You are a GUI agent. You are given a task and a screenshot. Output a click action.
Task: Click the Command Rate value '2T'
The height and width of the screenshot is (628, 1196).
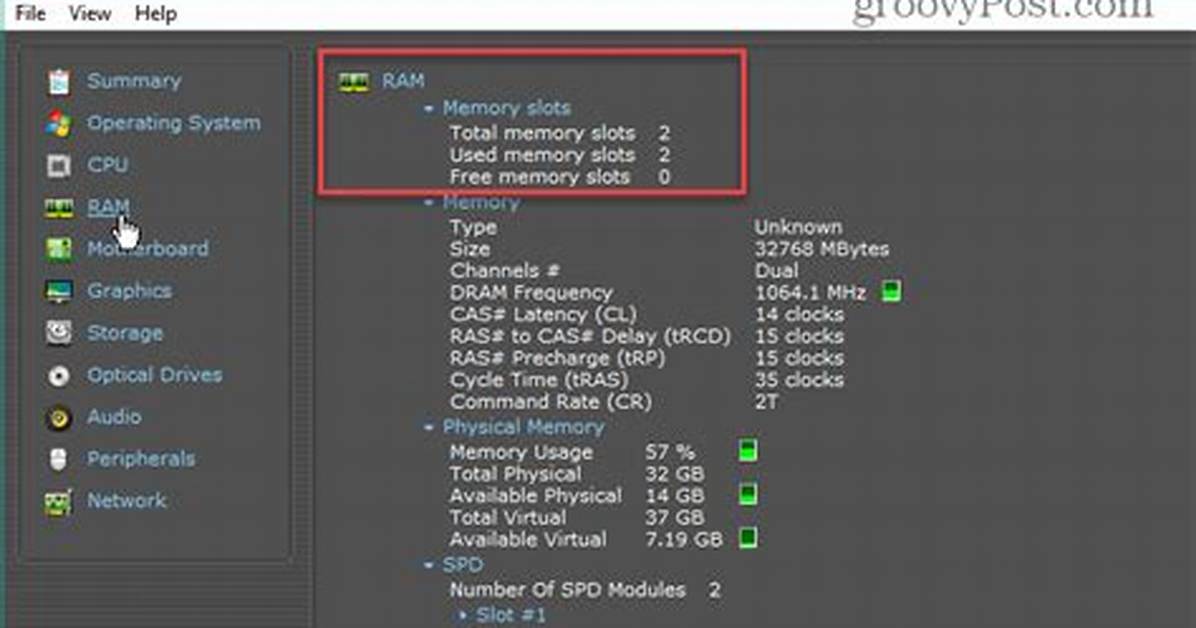767,401
